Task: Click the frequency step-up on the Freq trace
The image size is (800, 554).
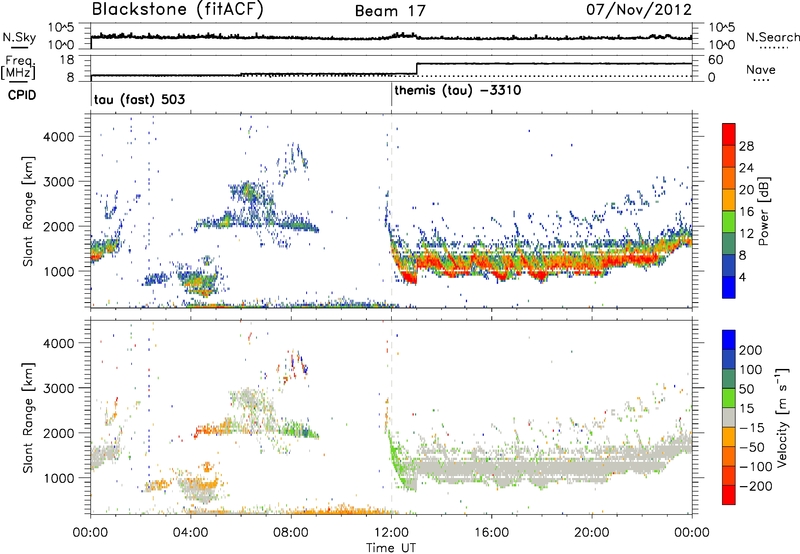Action: point(417,69)
